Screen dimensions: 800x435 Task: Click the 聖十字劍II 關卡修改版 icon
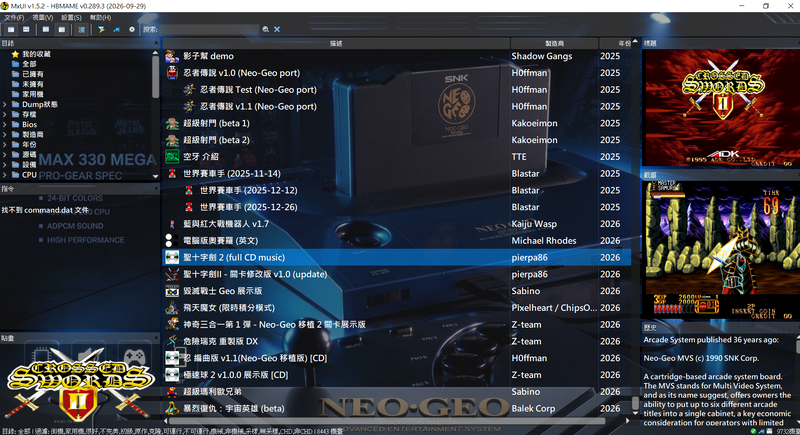pos(172,274)
